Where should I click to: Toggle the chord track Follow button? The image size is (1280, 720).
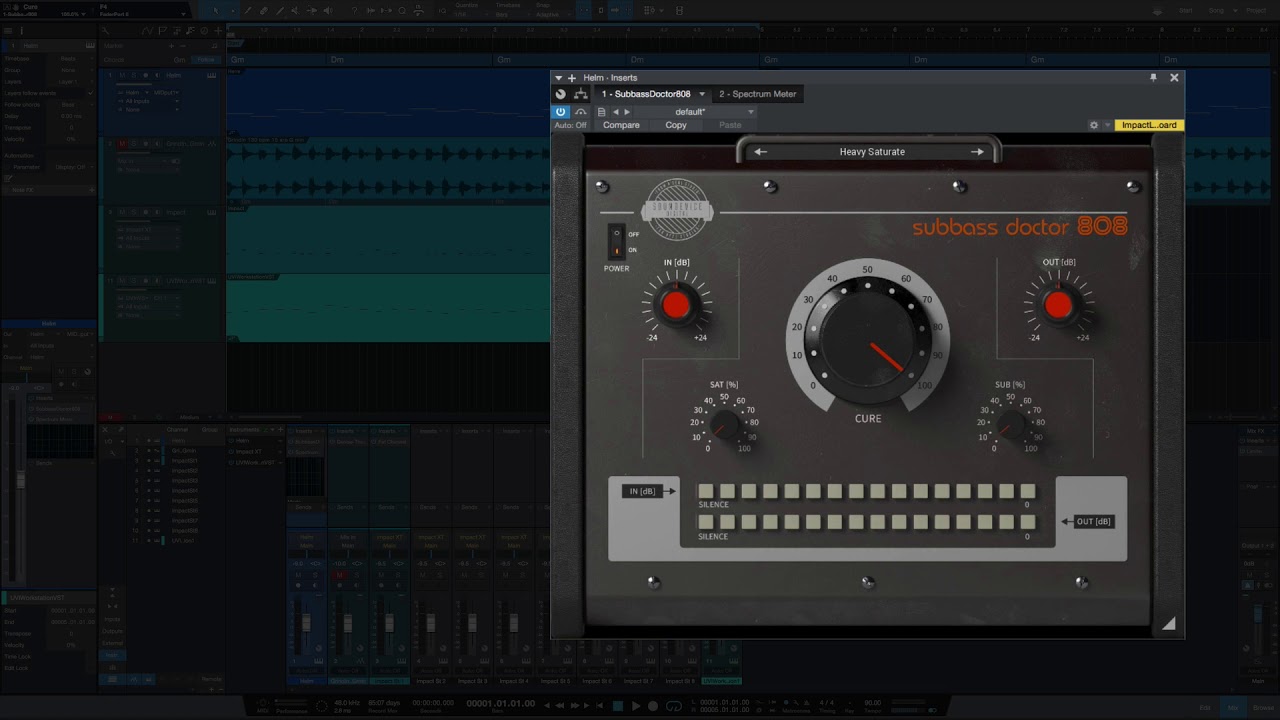pyautogui.click(x=206, y=59)
